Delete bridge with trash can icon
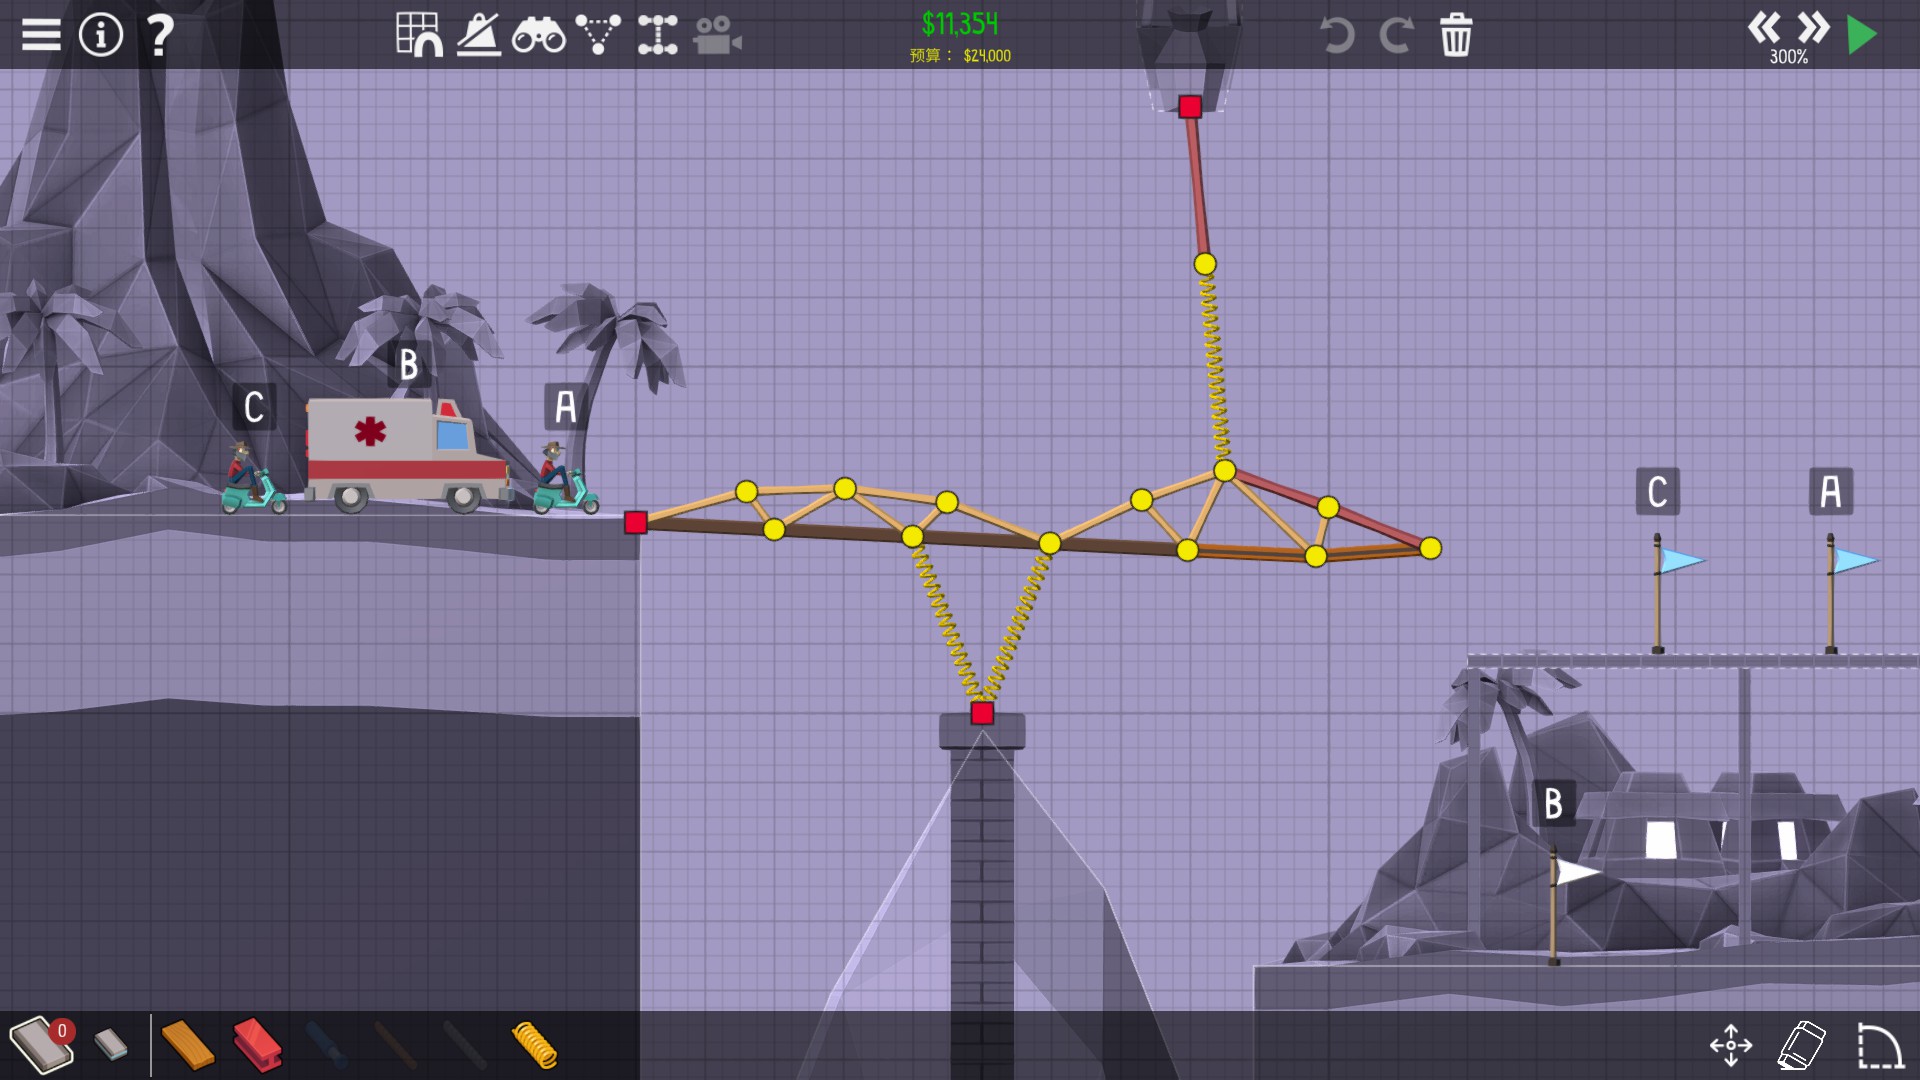This screenshot has width=1920, height=1080. (x=1456, y=35)
